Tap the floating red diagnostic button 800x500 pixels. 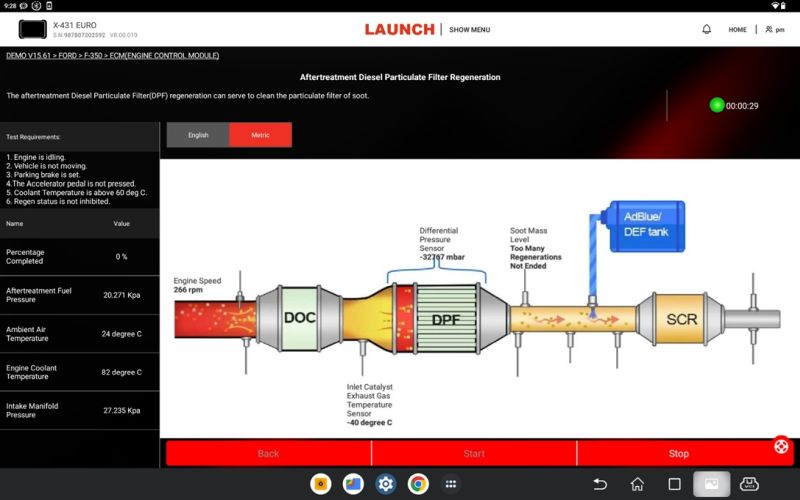pos(782,447)
